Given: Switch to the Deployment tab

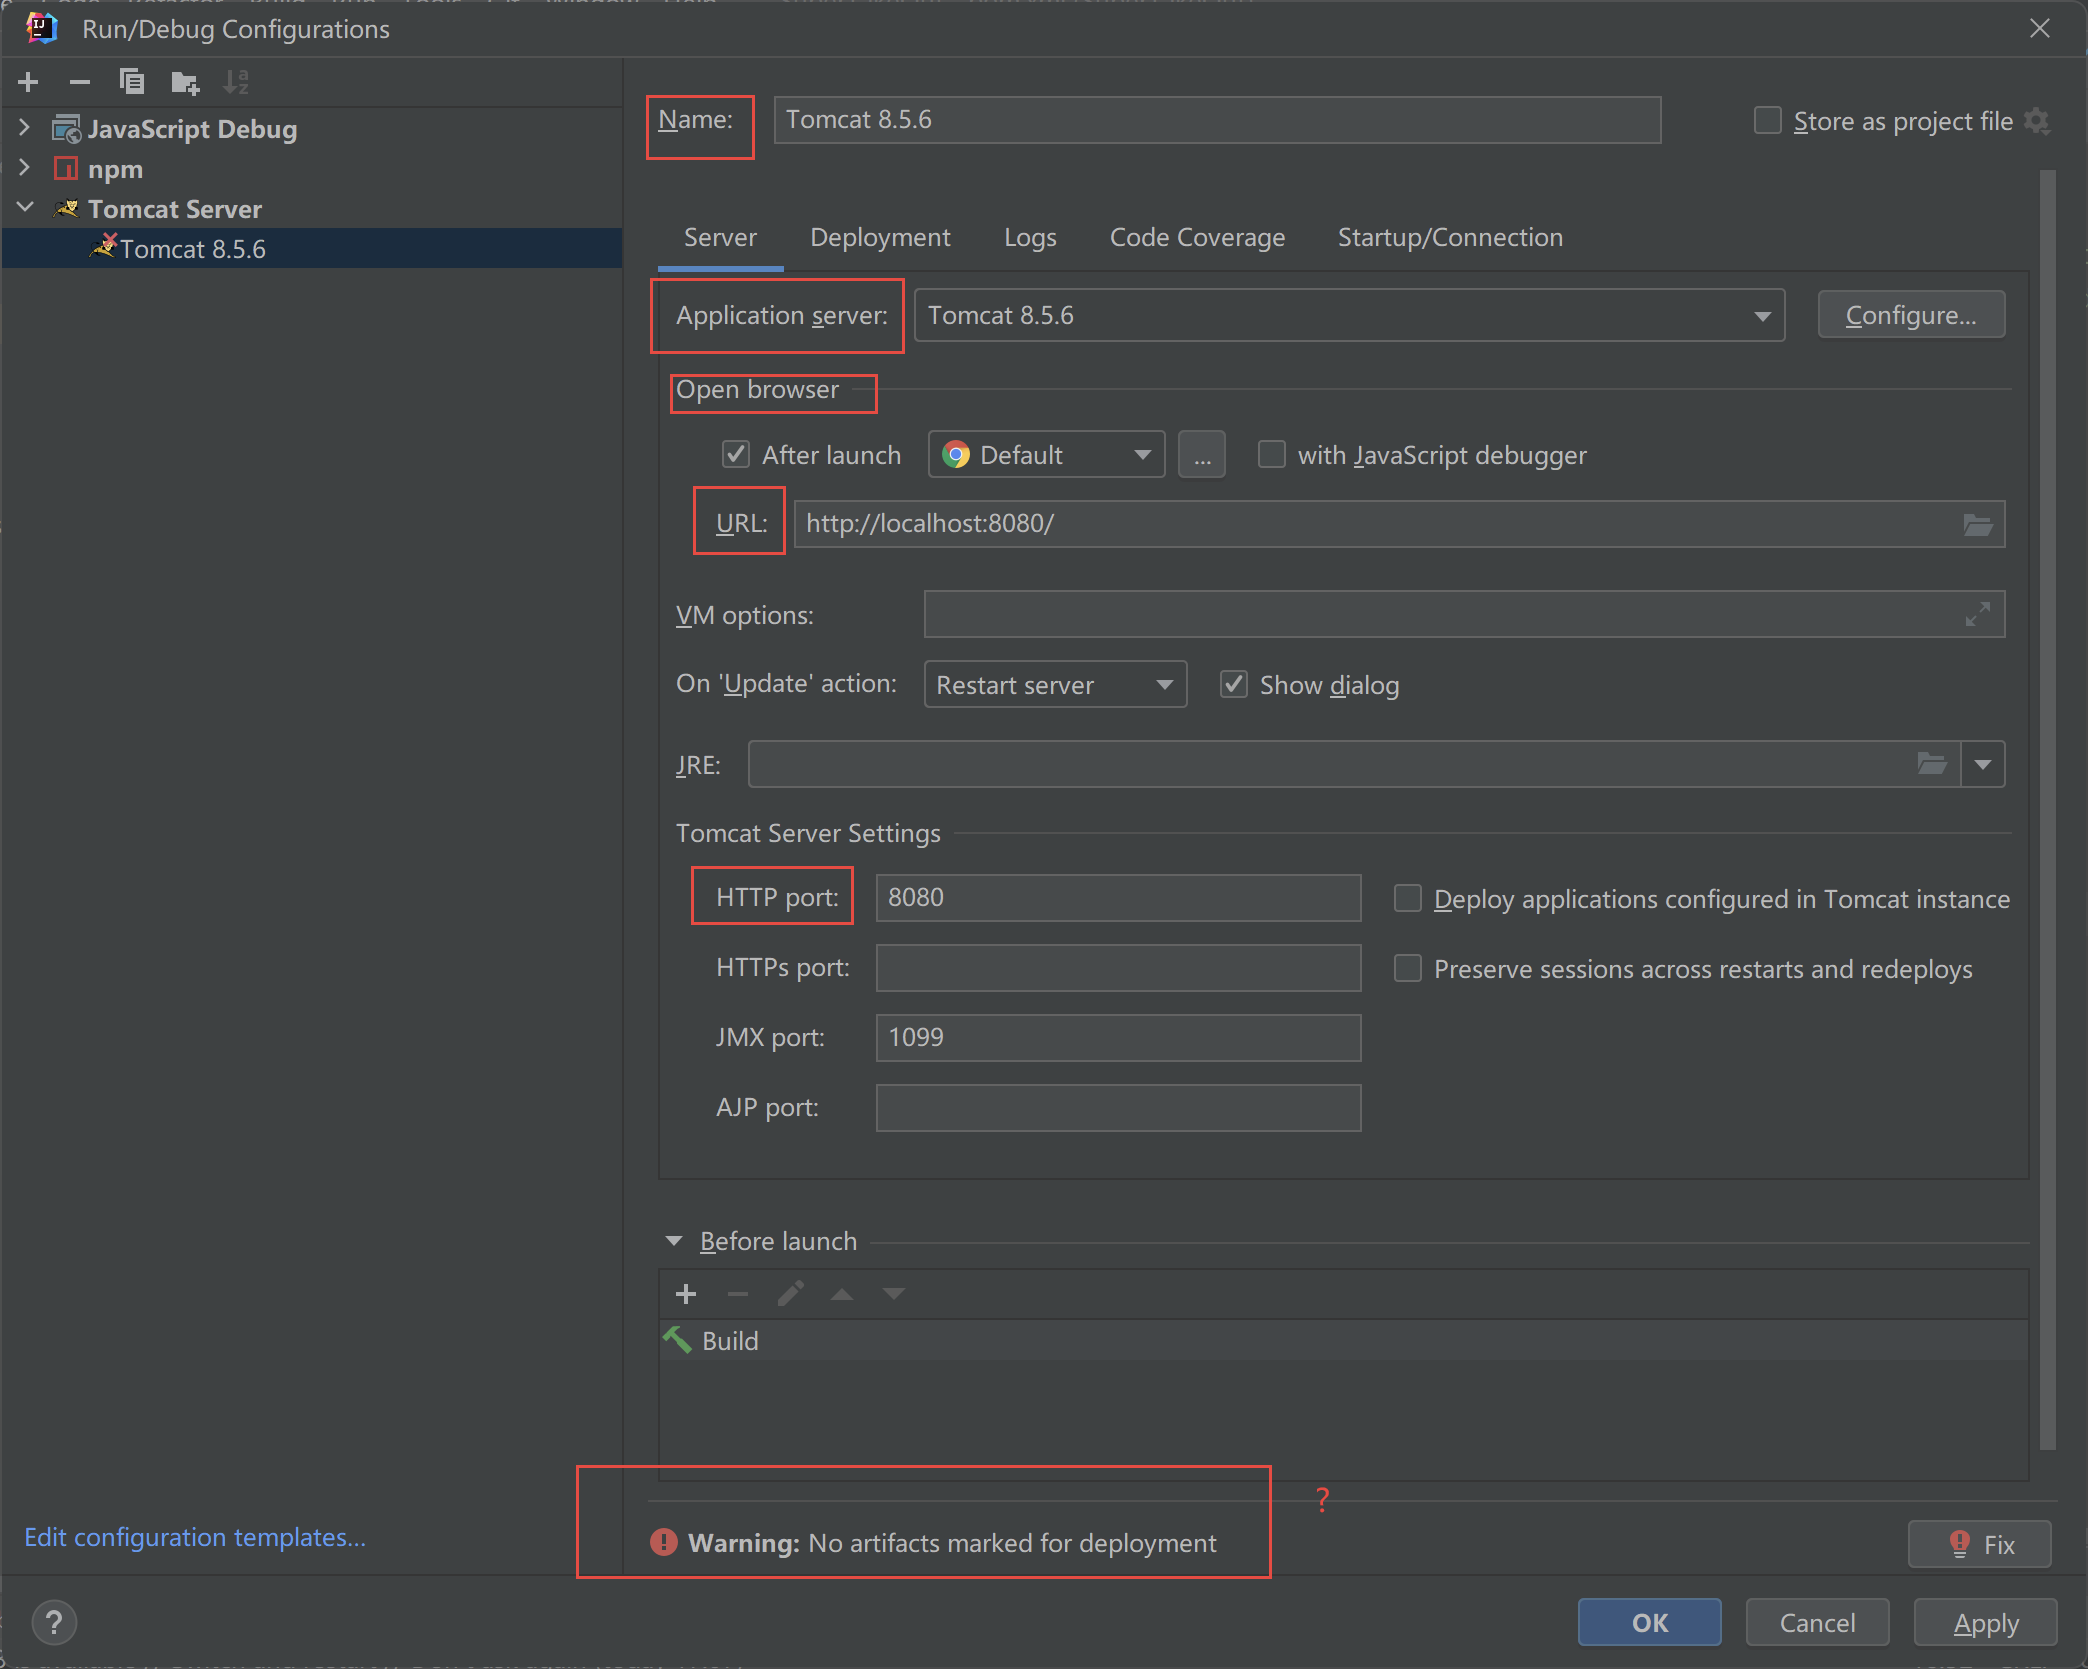Looking at the screenshot, I should [x=880, y=238].
